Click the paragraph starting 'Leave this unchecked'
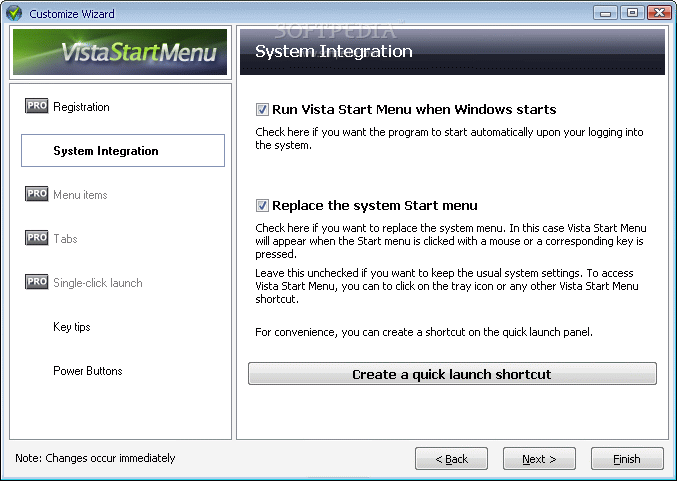This screenshot has height=481, width=677. (x=447, y=286)
